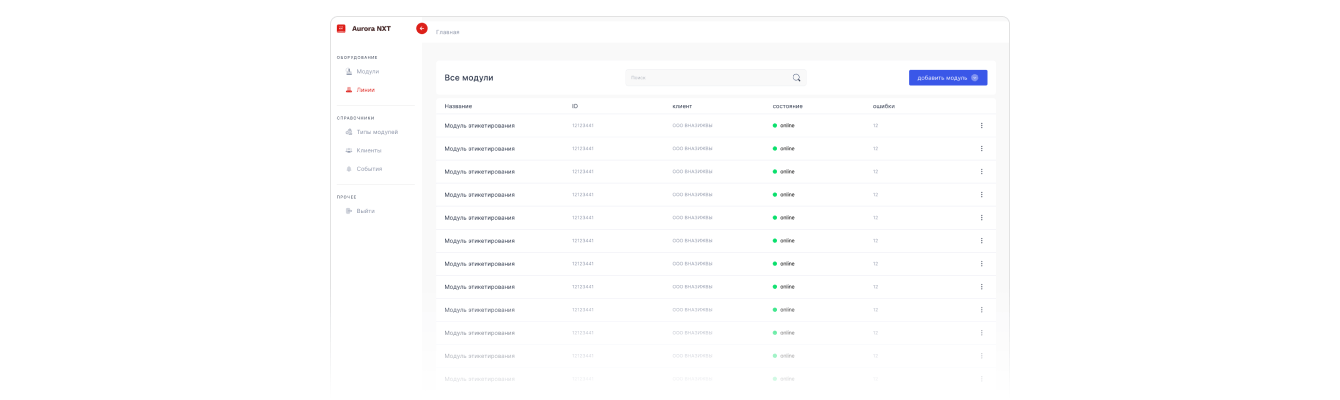Image resolution: width=1340 pixels, height=400 pixels.
Task: Click inside the Поиск search field
Action: point(705,77)
